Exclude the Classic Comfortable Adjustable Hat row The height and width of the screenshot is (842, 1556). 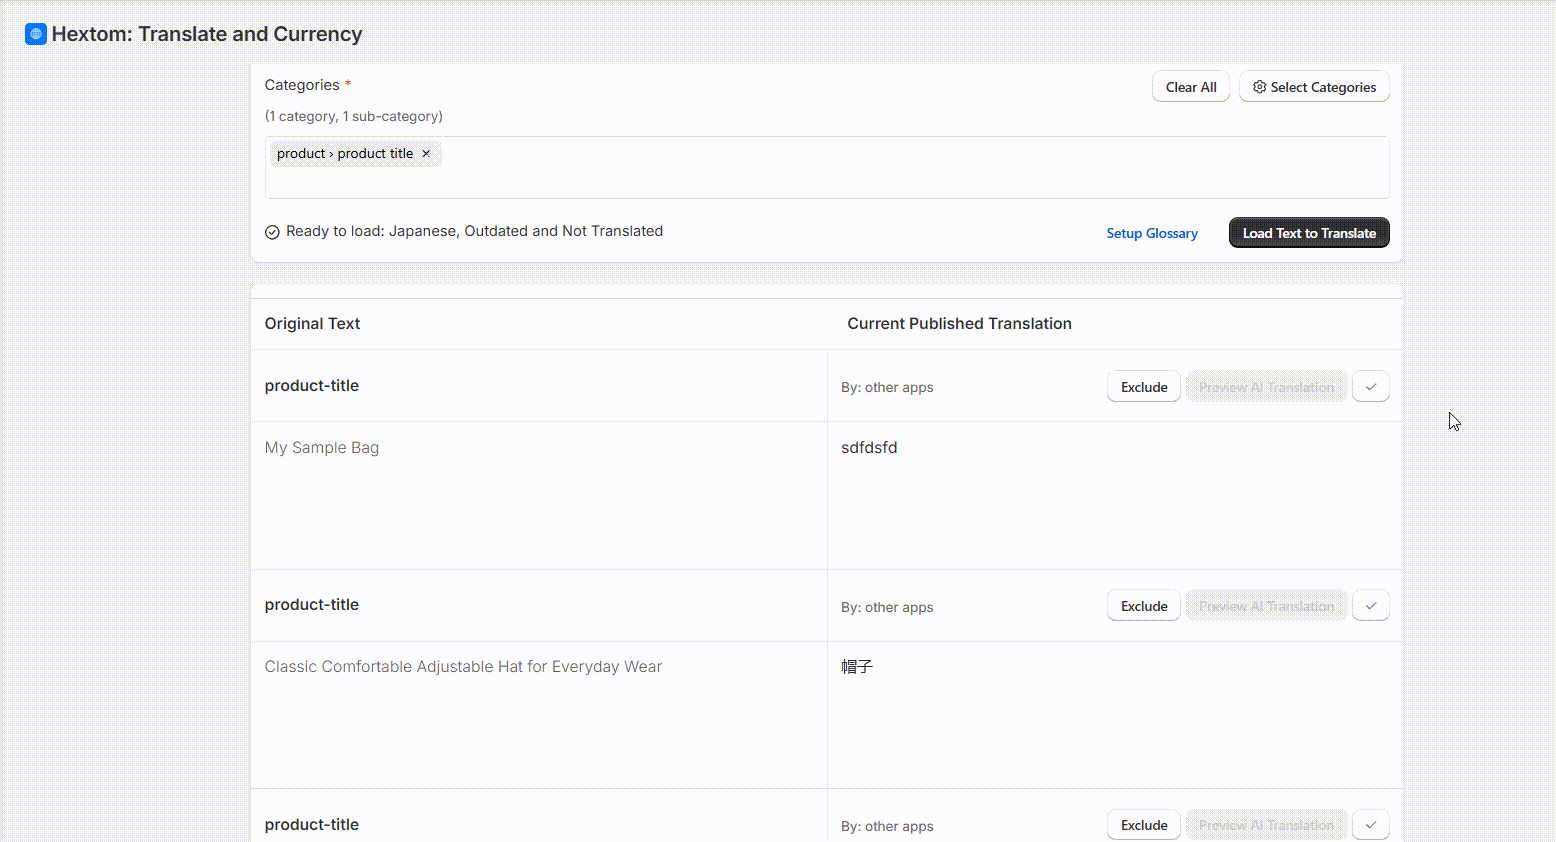pos(1144,606)
